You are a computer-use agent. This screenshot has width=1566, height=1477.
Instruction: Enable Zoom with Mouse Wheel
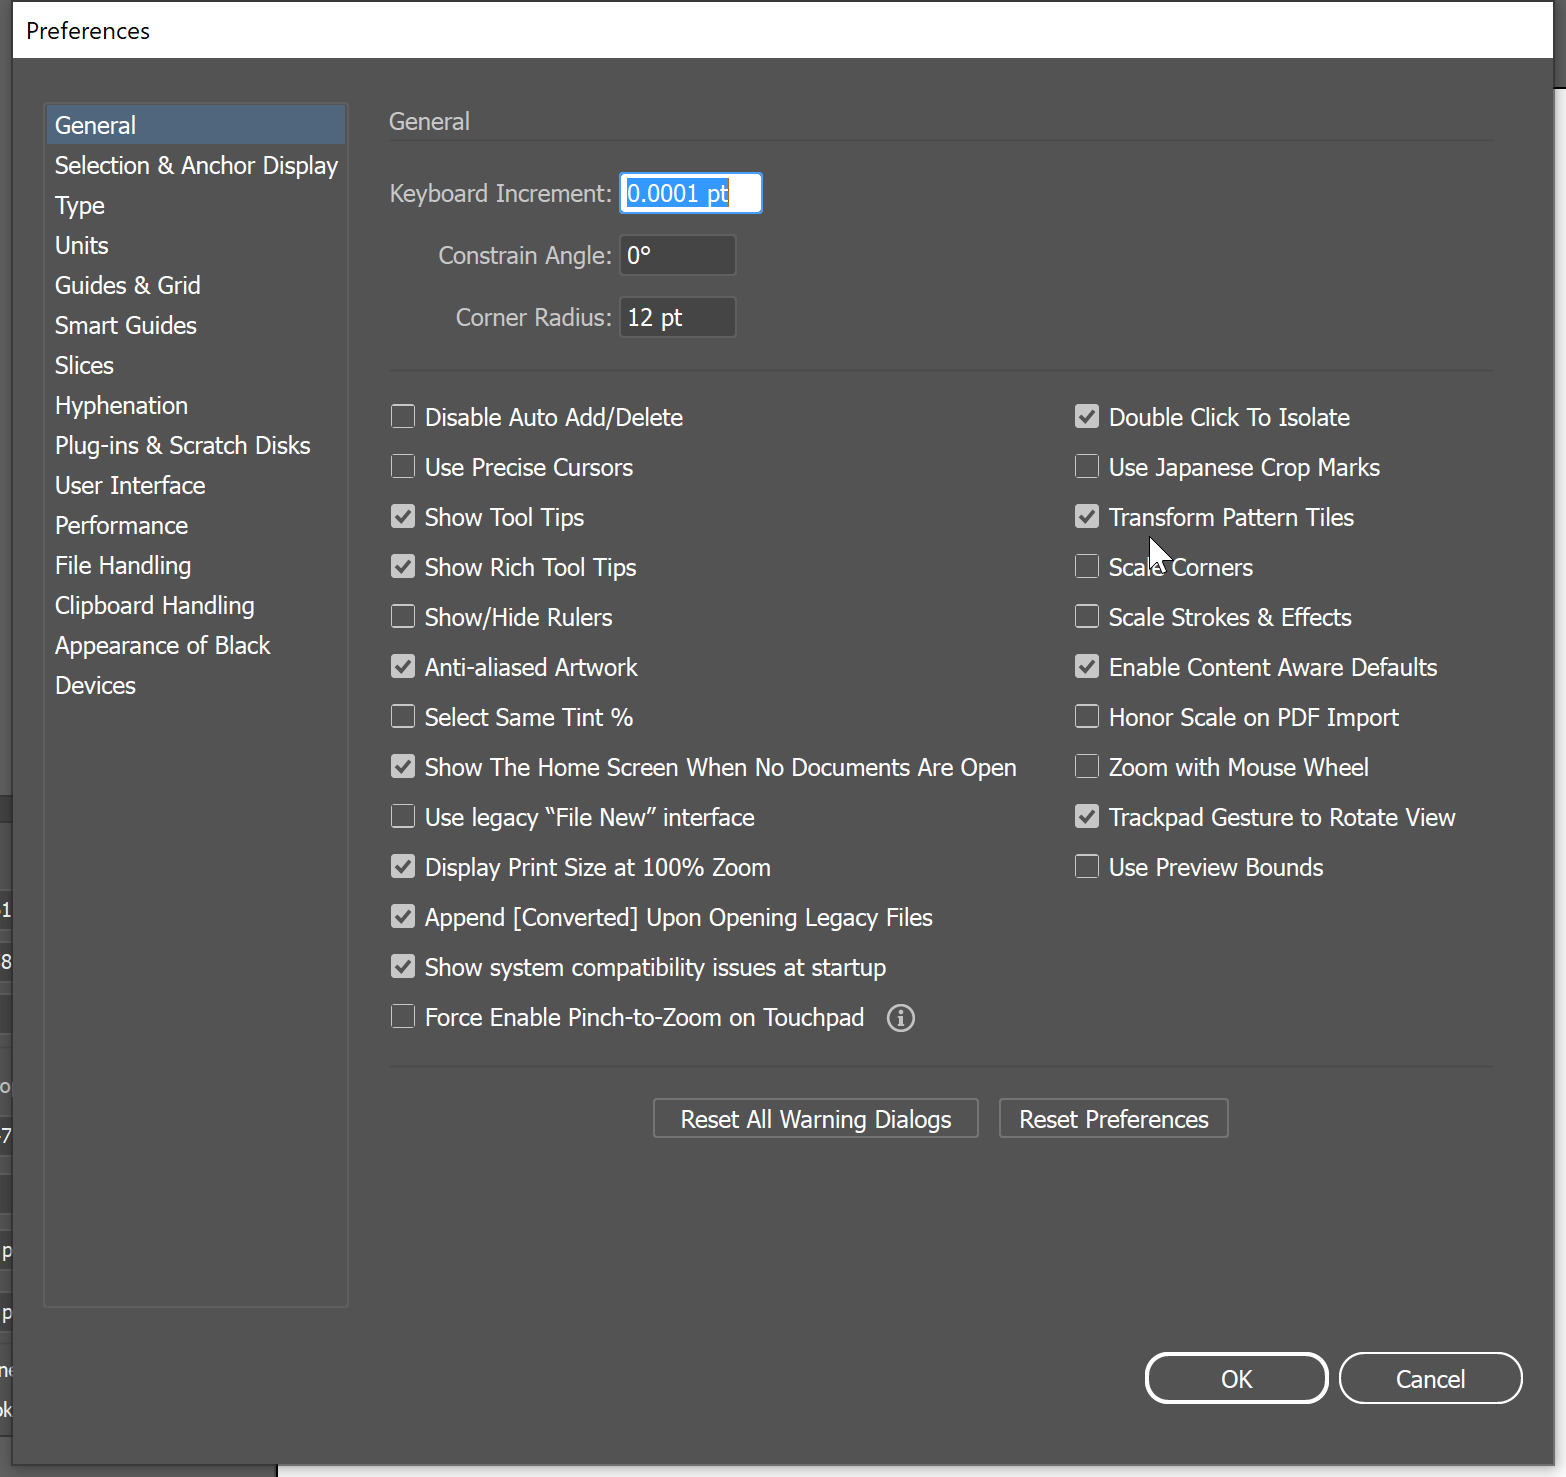point(1086,766)
